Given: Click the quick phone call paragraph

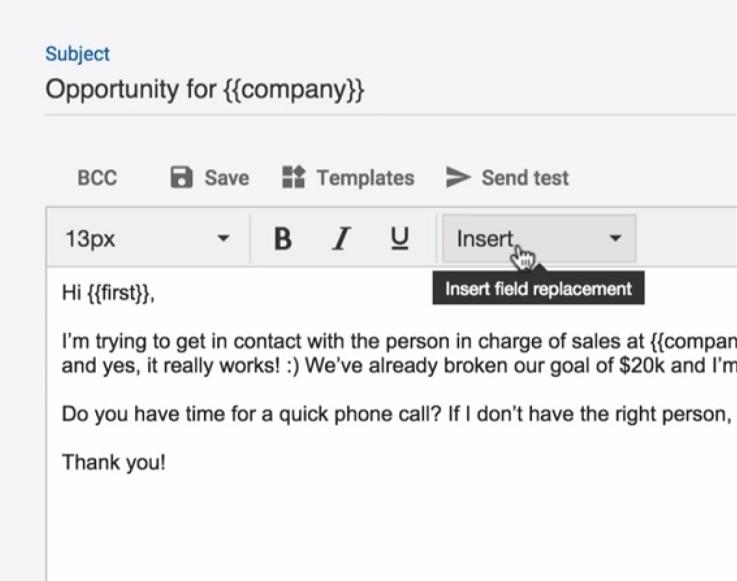Looking at the screenshot, I should coord(397,414).
